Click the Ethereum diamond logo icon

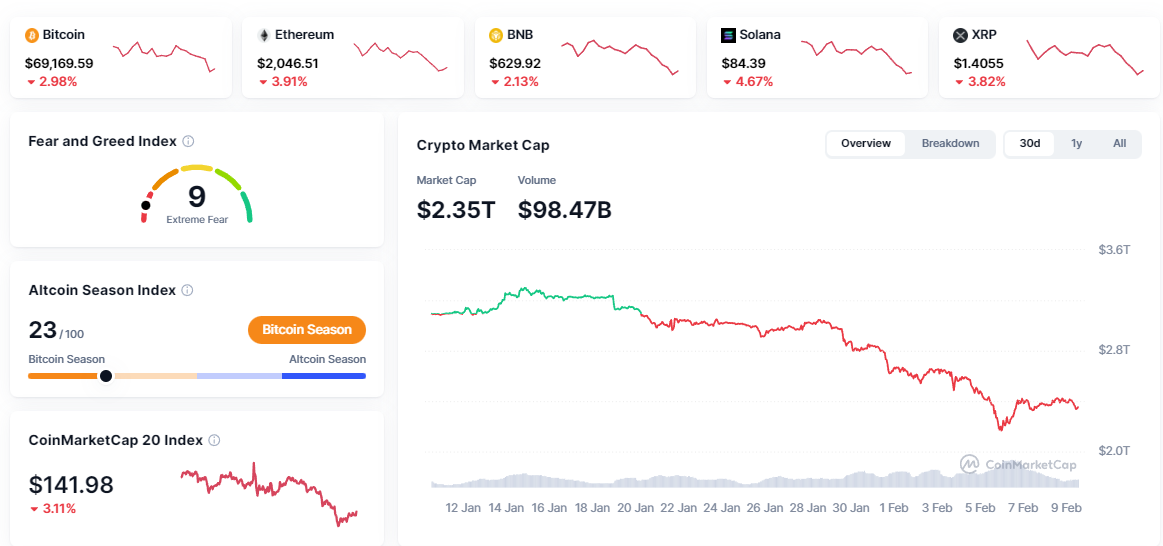[264, 35]
